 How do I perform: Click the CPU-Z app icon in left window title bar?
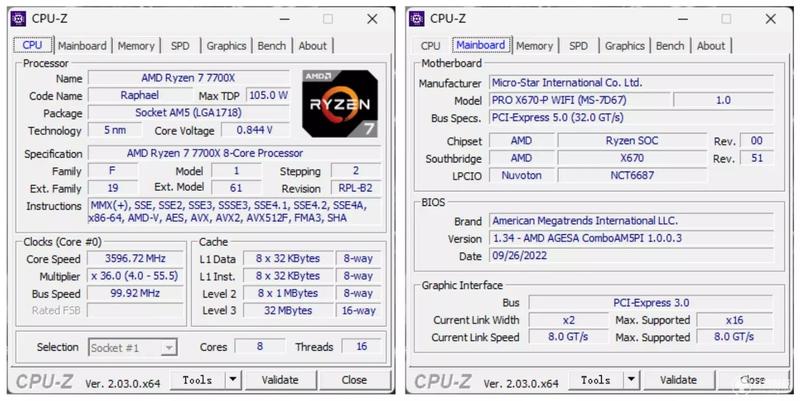(19, 19)
